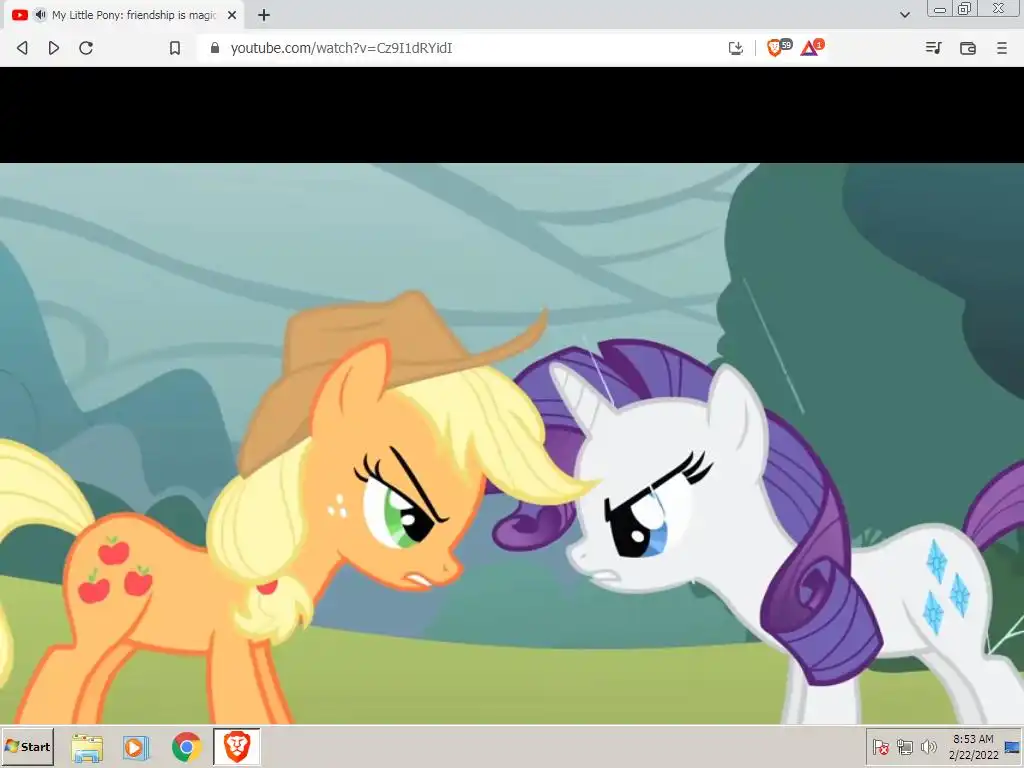The image size is (1024, 768).
Task: Bookmark this page with the bookmark icon
Action: [174, 48]
